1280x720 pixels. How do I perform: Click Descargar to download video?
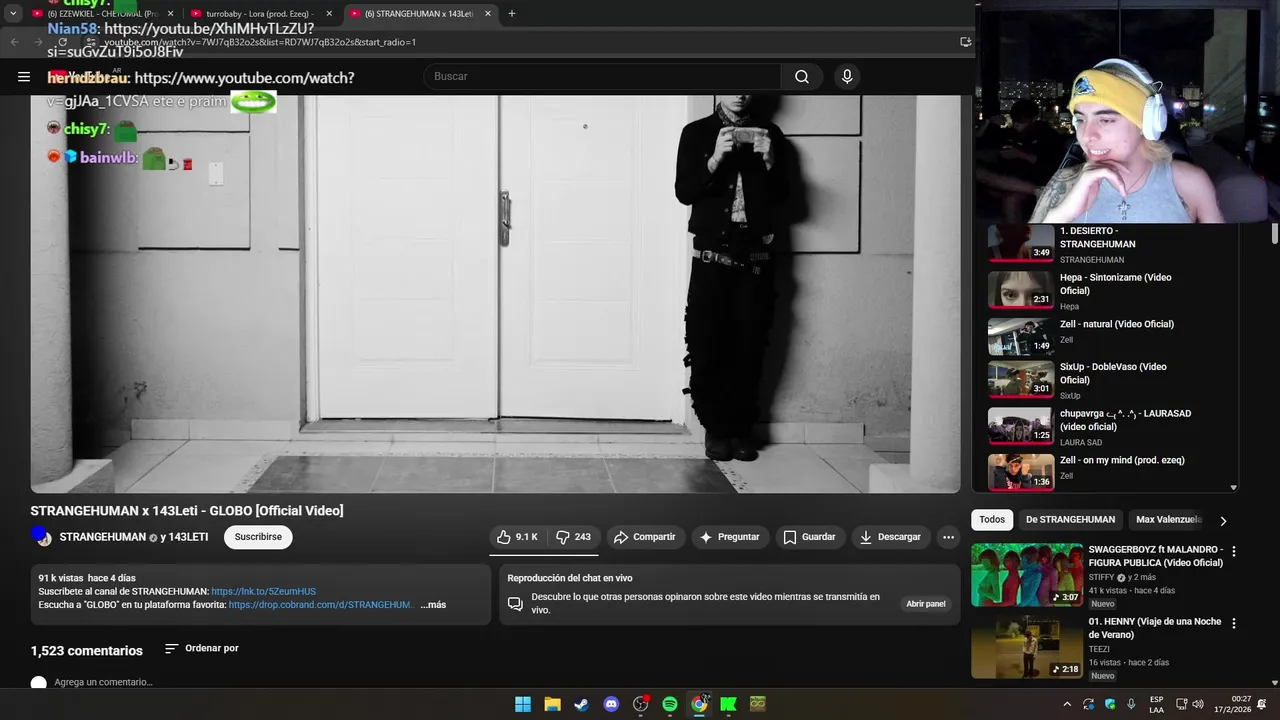point(890,537)
